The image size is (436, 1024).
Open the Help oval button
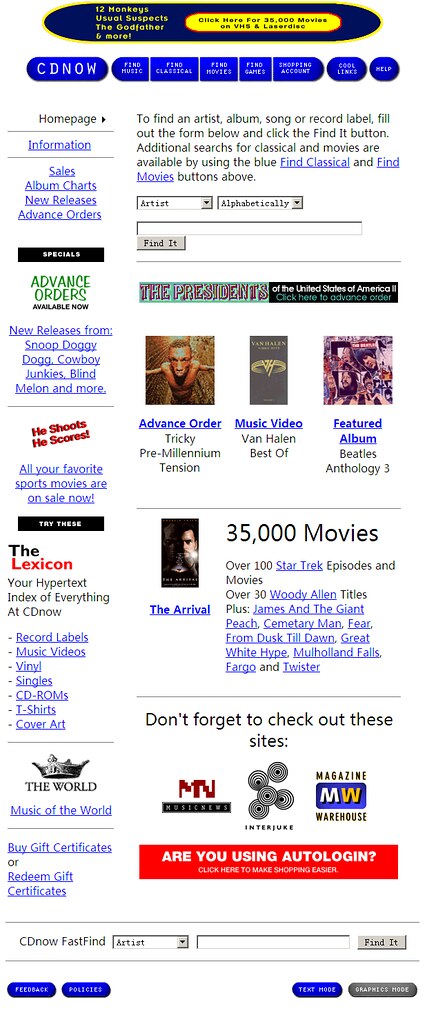[384, 69]
